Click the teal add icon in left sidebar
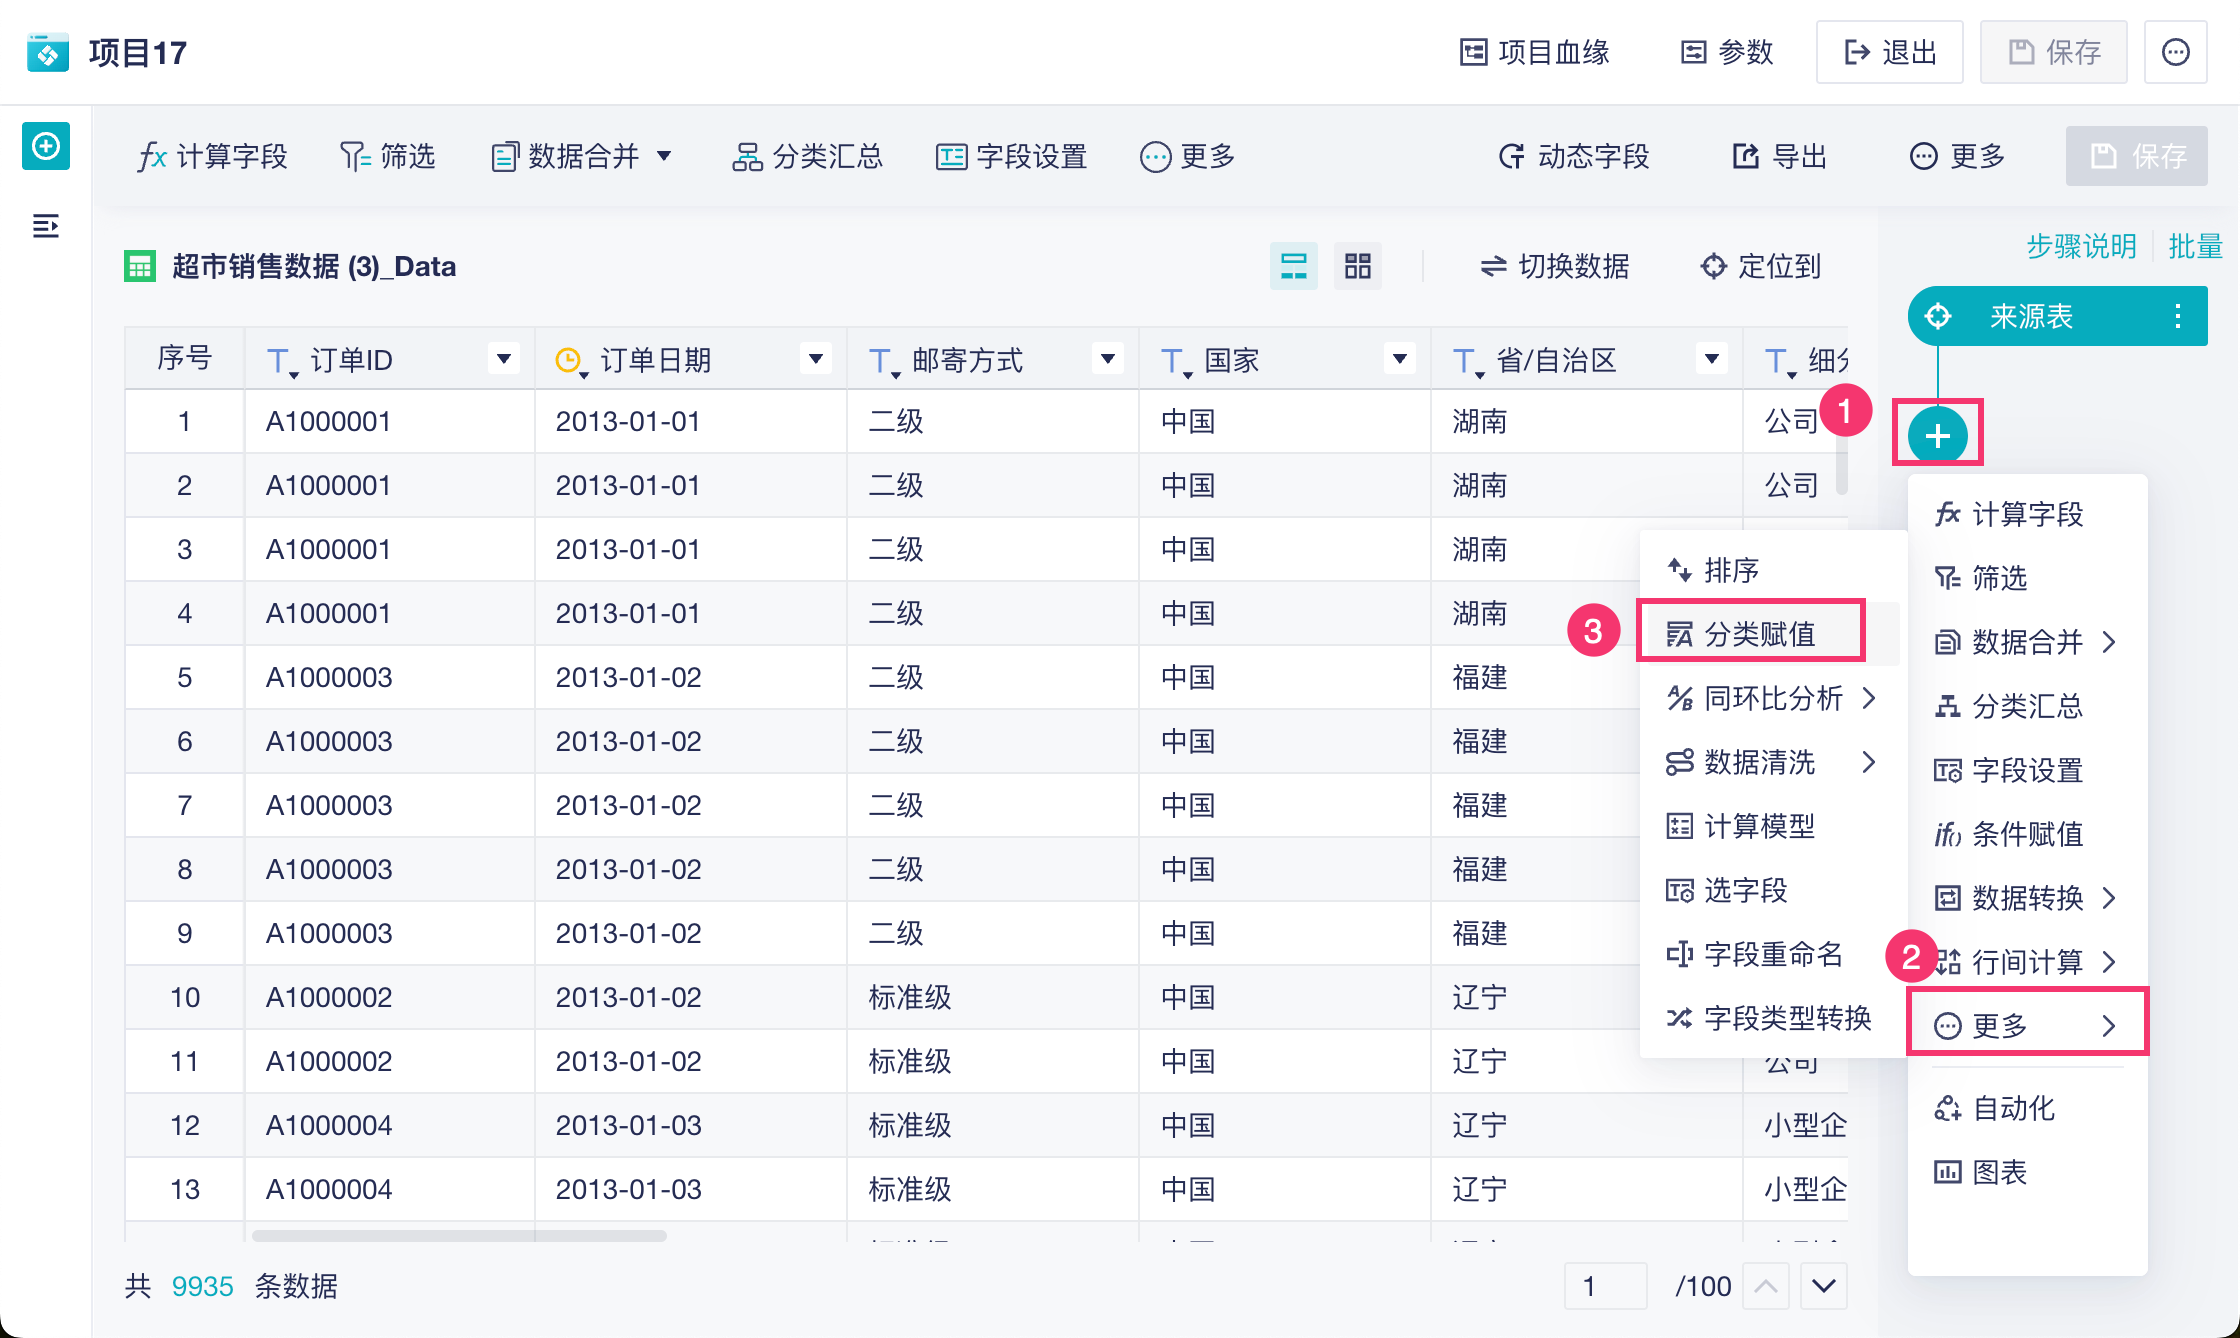Viewport: 2240px width, 1338px height. [46, 147]
